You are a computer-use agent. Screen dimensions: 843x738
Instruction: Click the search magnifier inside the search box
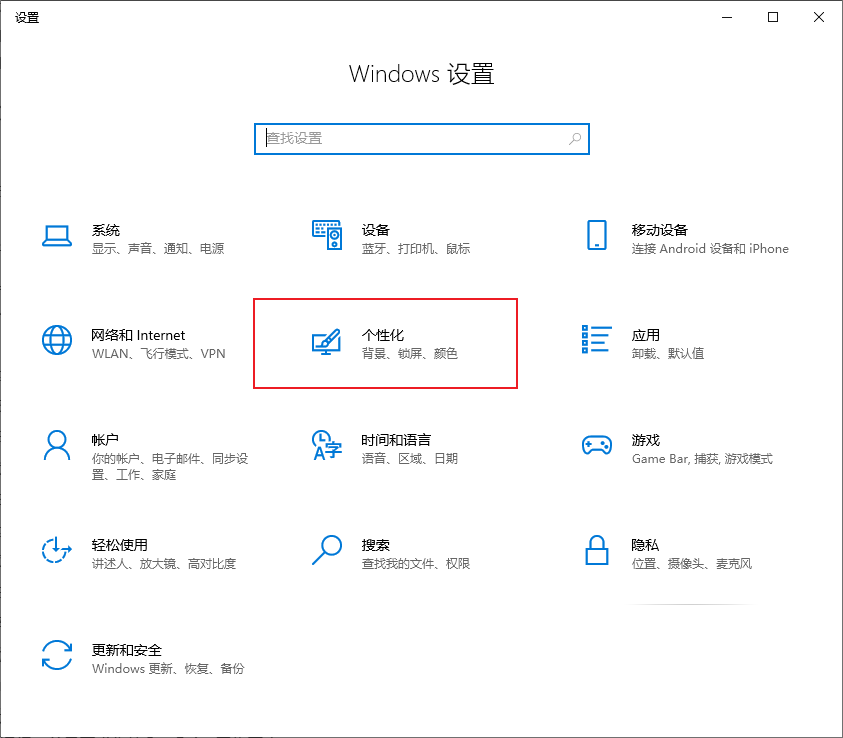575,139
